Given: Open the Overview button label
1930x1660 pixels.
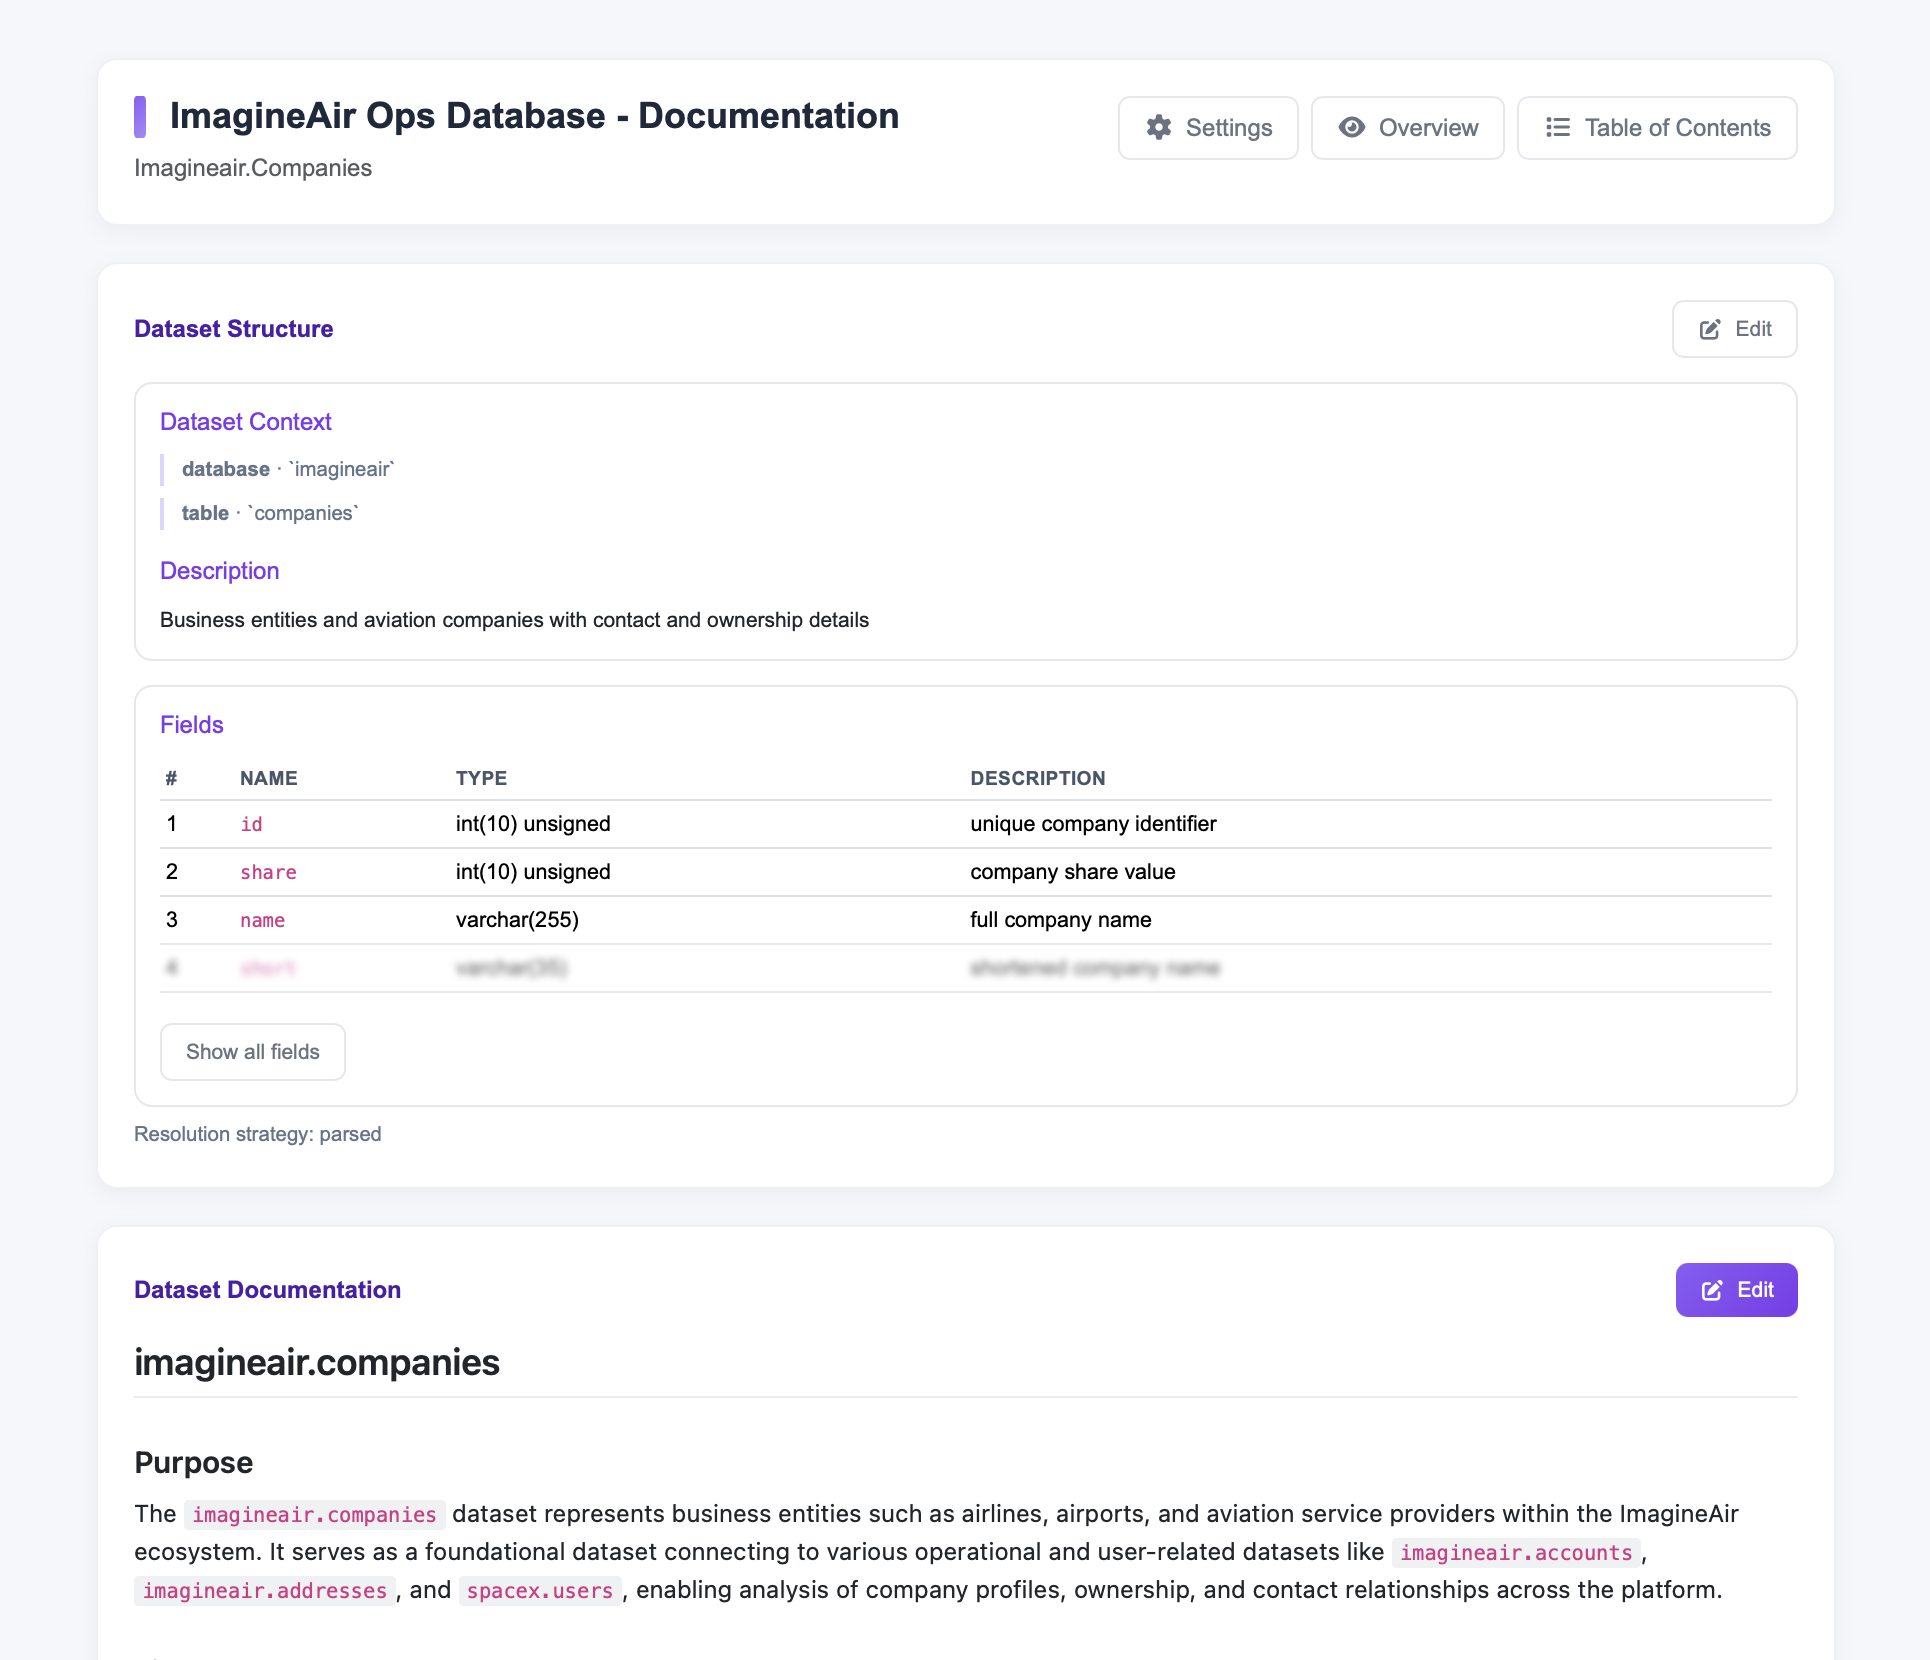Looking at the screenshot, I should (x=1428, y=128).
